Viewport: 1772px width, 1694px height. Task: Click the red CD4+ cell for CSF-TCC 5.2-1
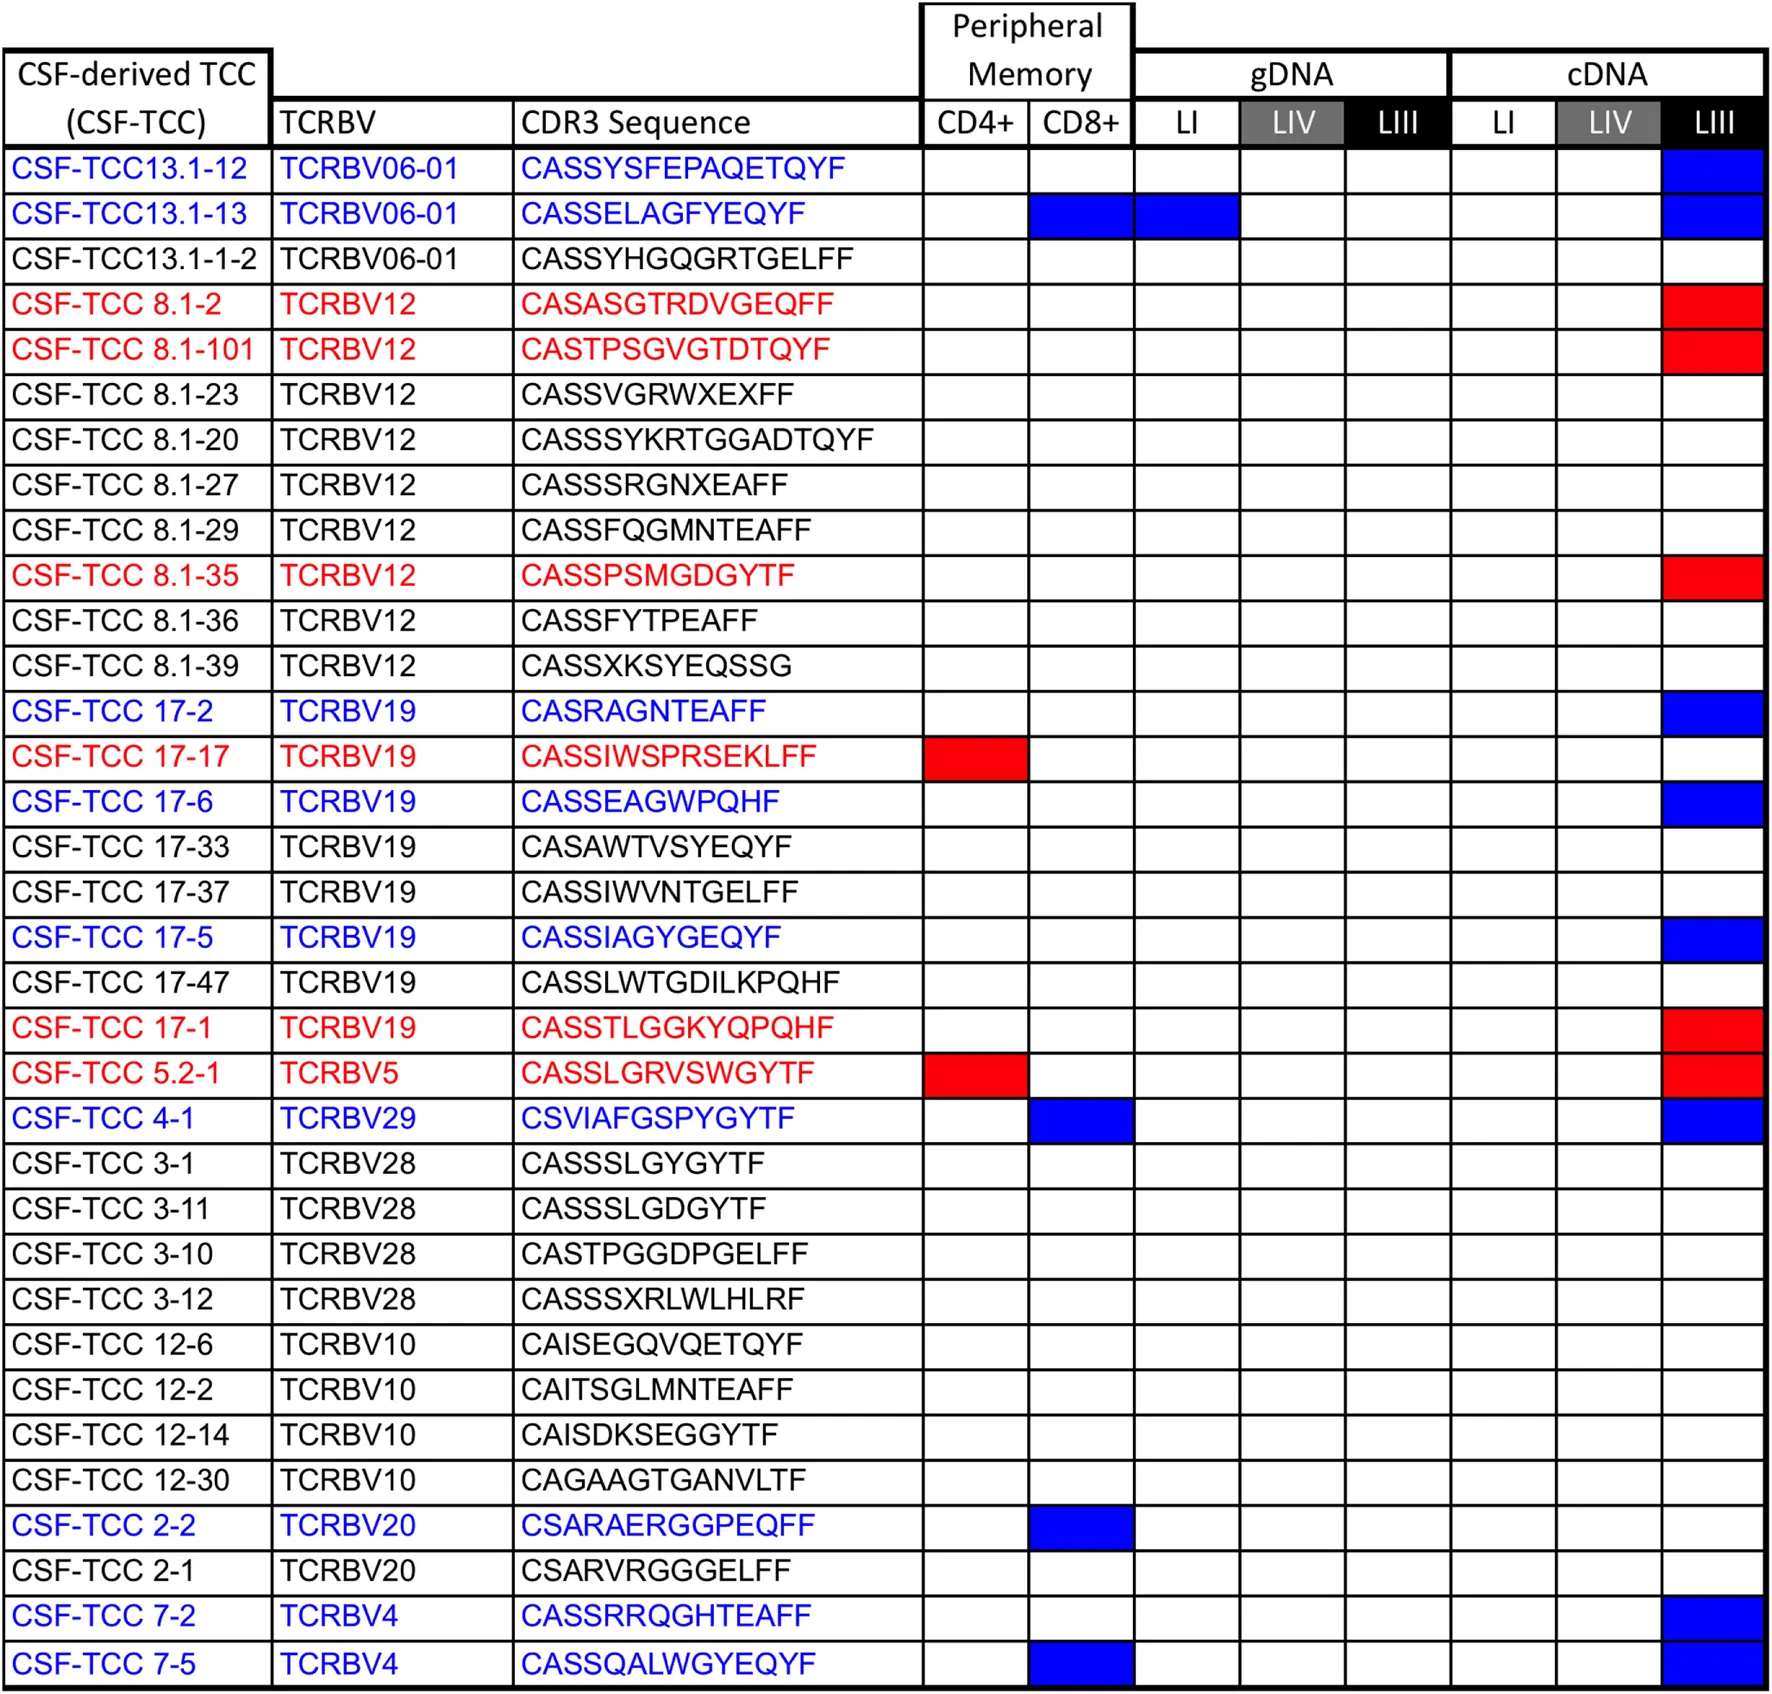click(975, 1074)
